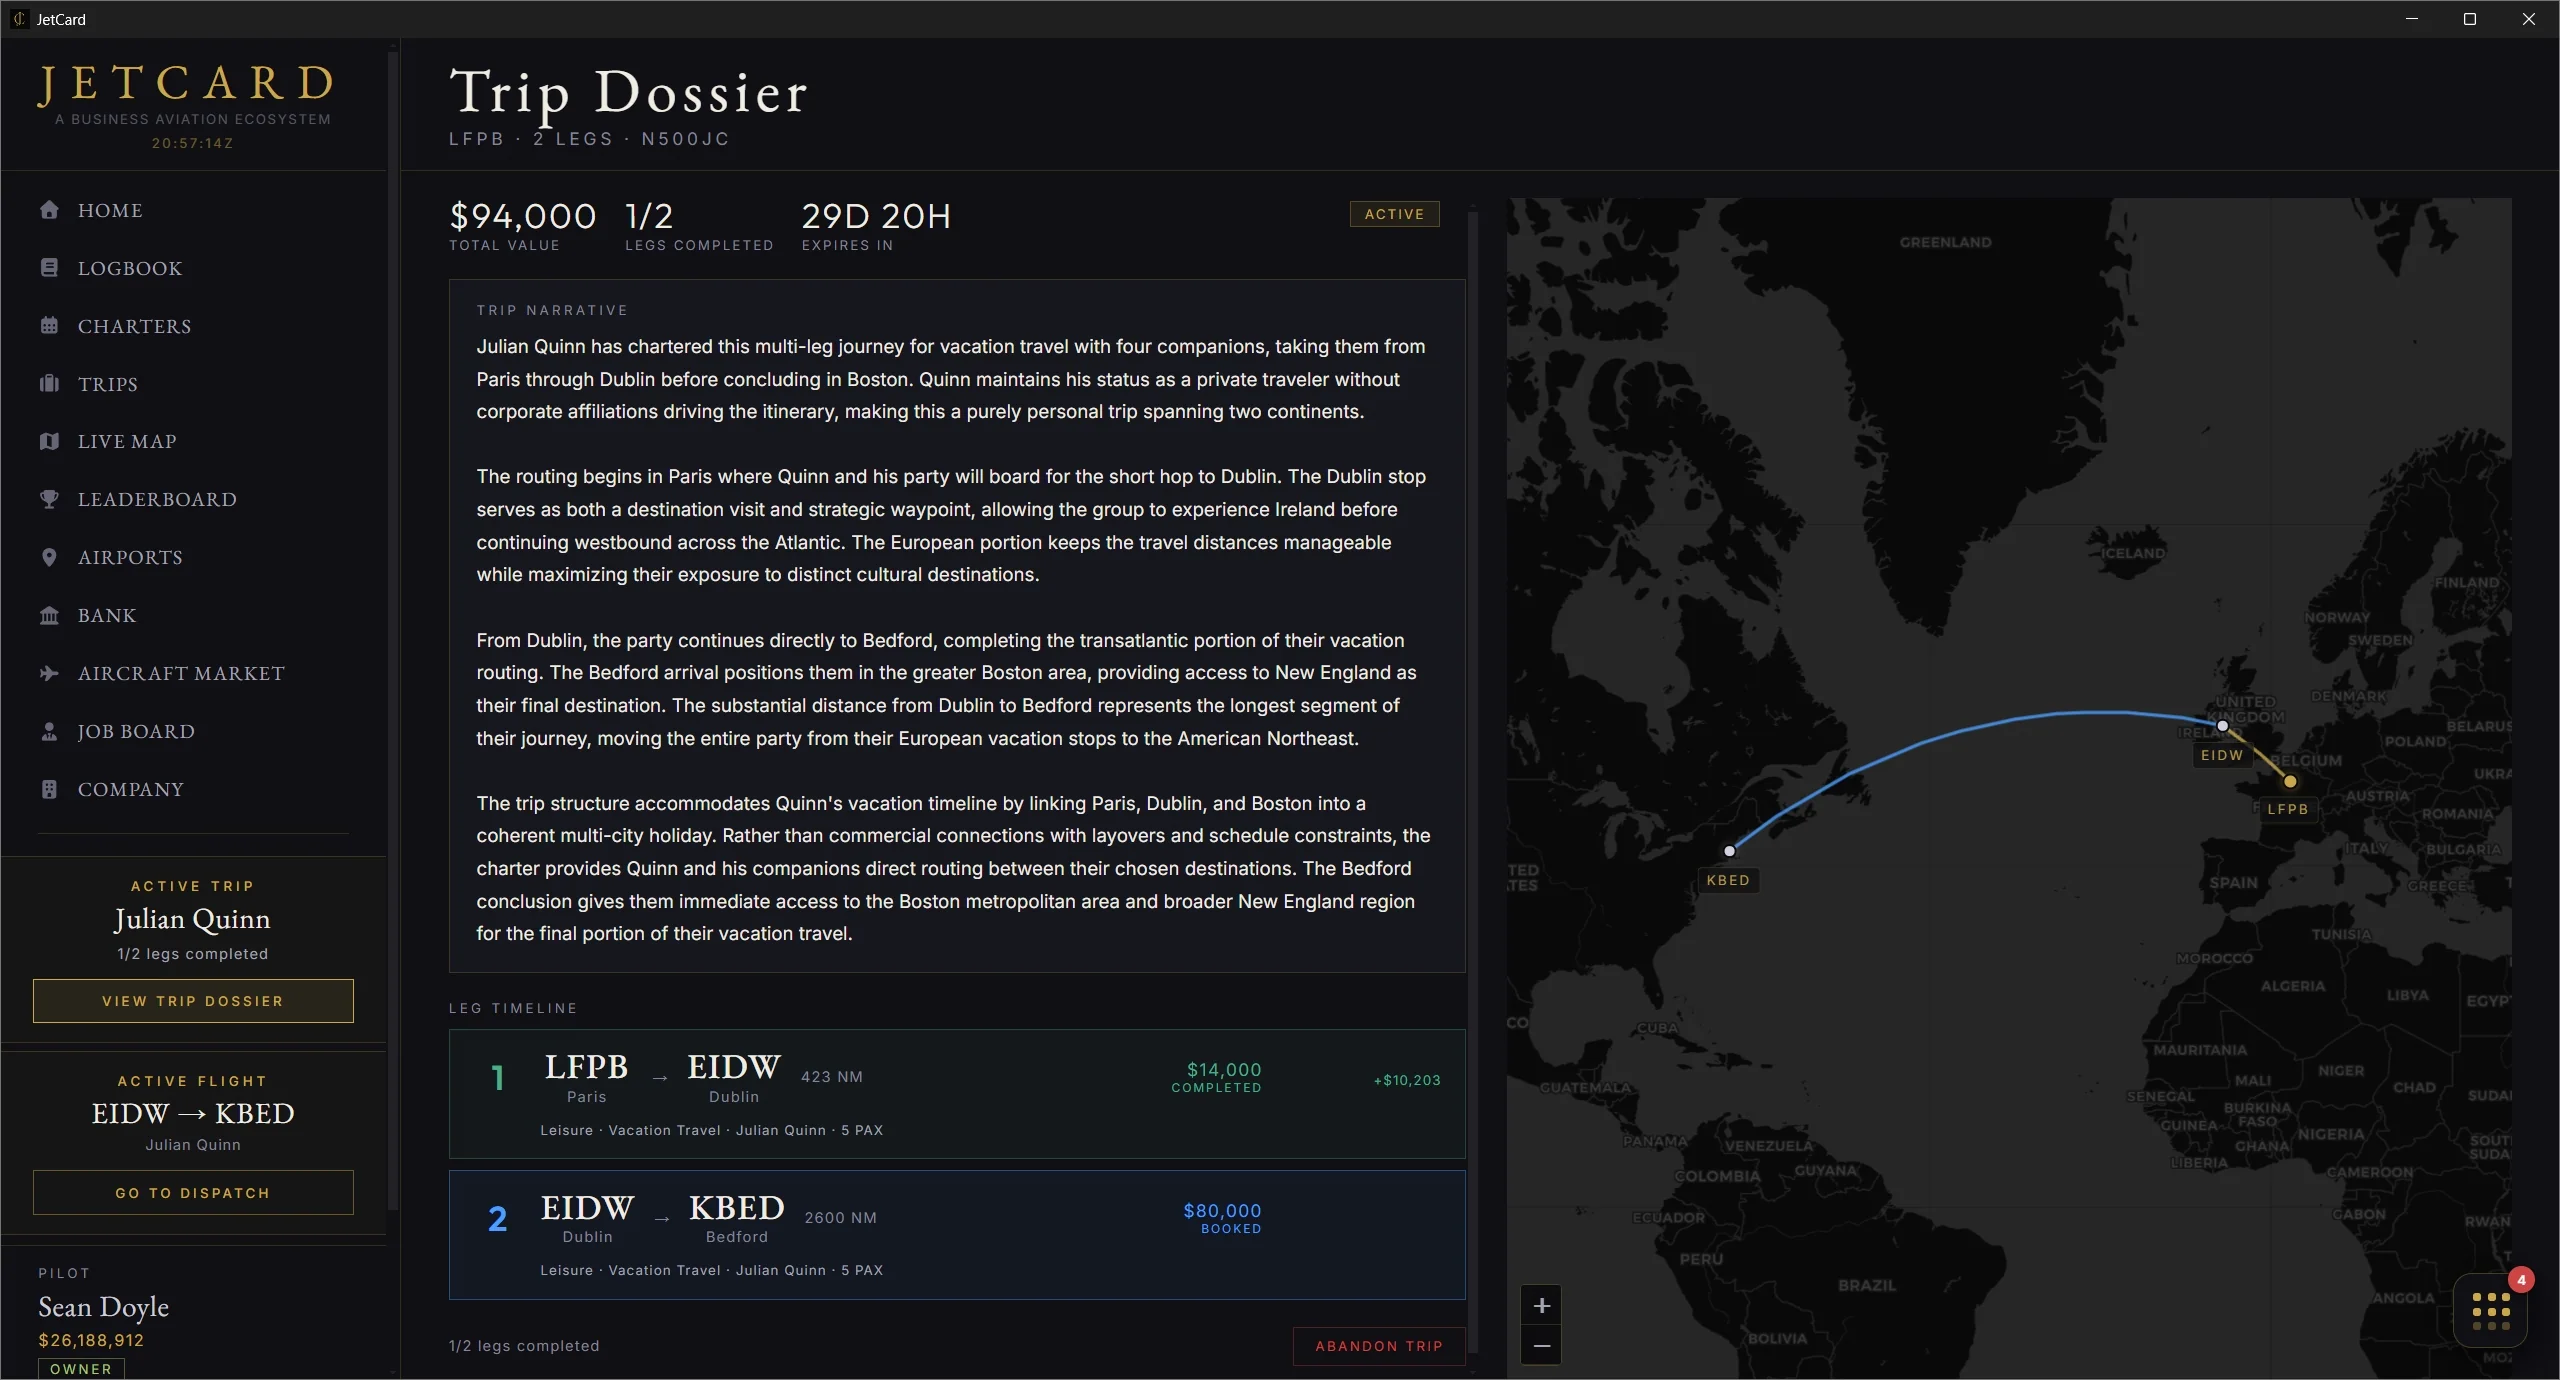Click the $94,000 total value
The height and width of the screenshot is (1380, 2560).
pos(523,216)
